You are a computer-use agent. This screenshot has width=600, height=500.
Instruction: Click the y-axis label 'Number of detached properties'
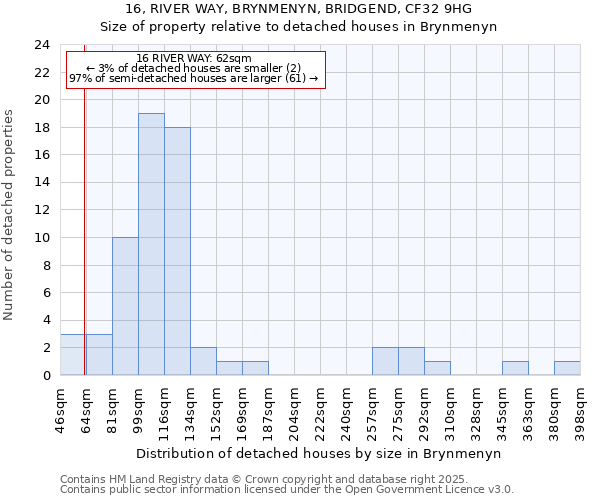8,215
